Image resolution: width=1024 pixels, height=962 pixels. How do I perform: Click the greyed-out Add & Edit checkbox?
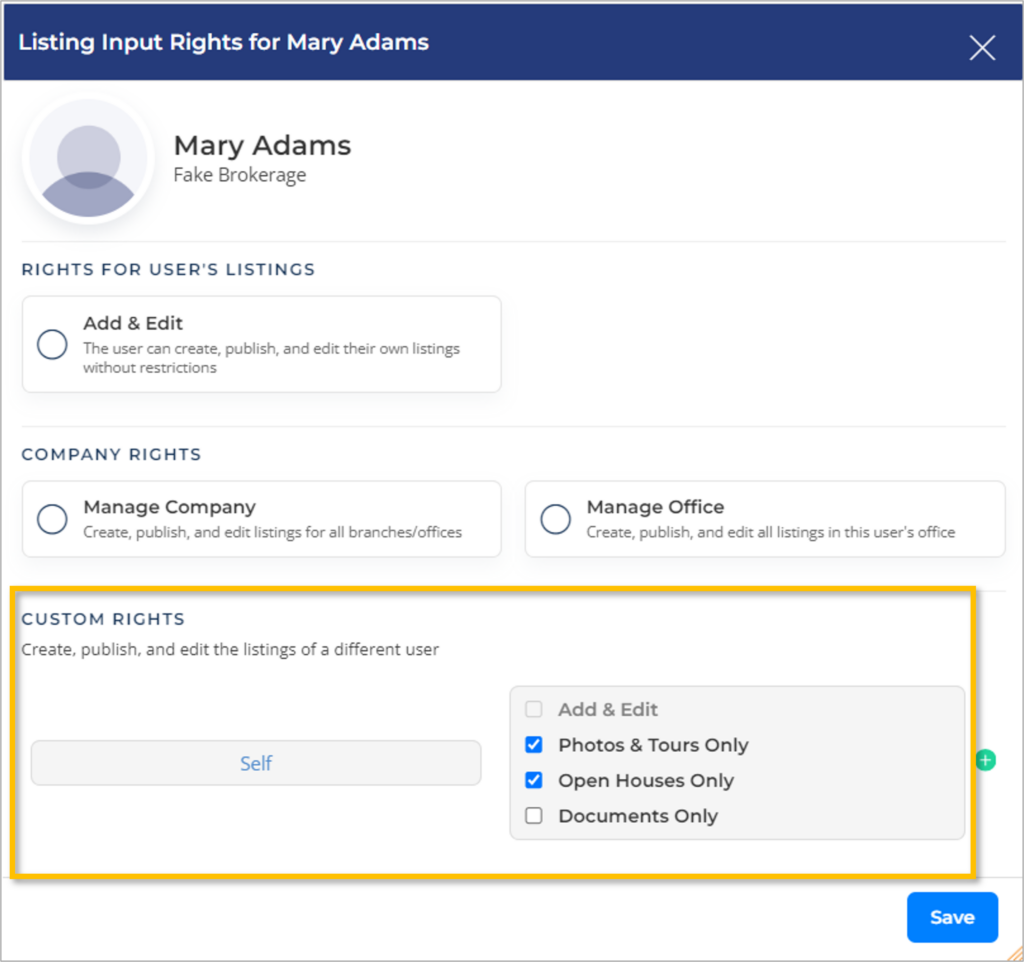(x=534, y=709)
